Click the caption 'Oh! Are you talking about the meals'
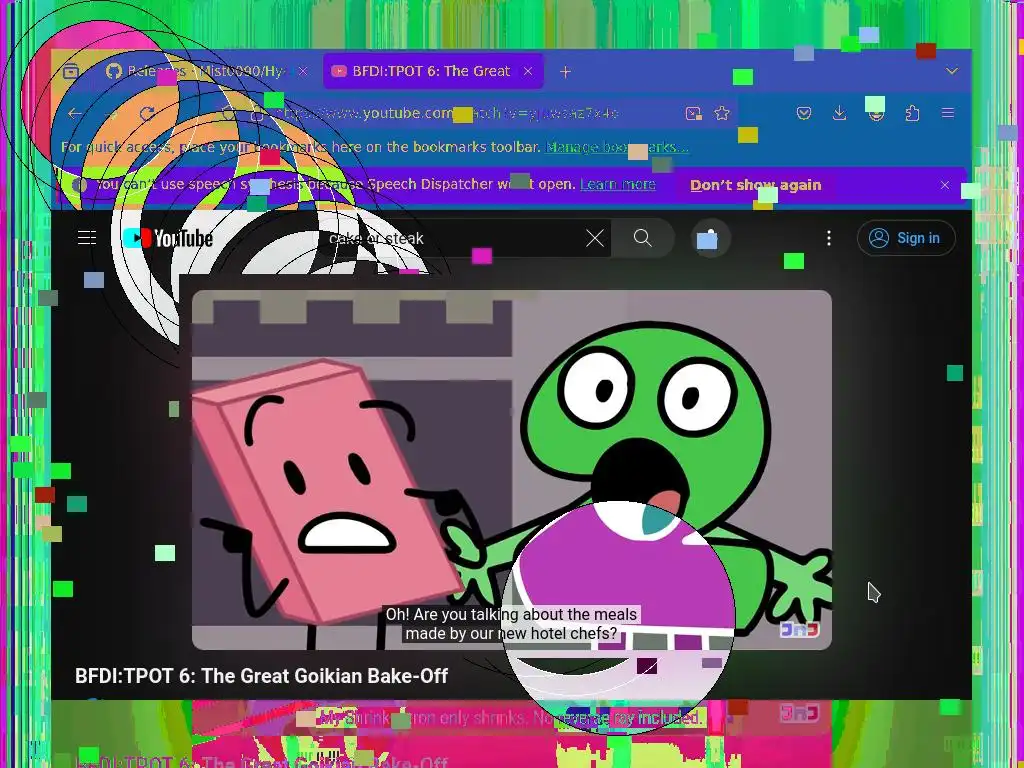This screenshot has height=768, width=1024. [511, 615]
